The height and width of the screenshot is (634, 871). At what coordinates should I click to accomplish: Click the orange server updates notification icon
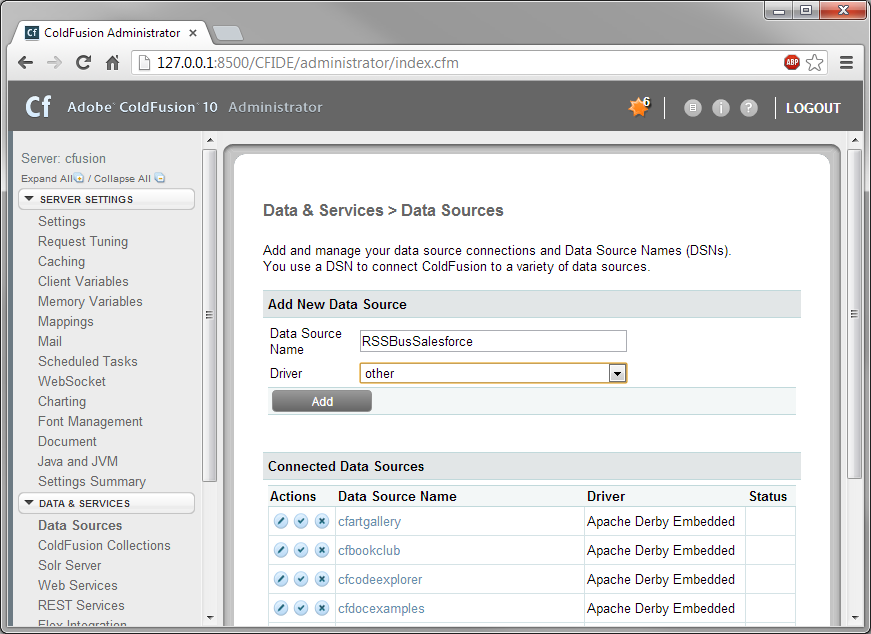[638, 108]
